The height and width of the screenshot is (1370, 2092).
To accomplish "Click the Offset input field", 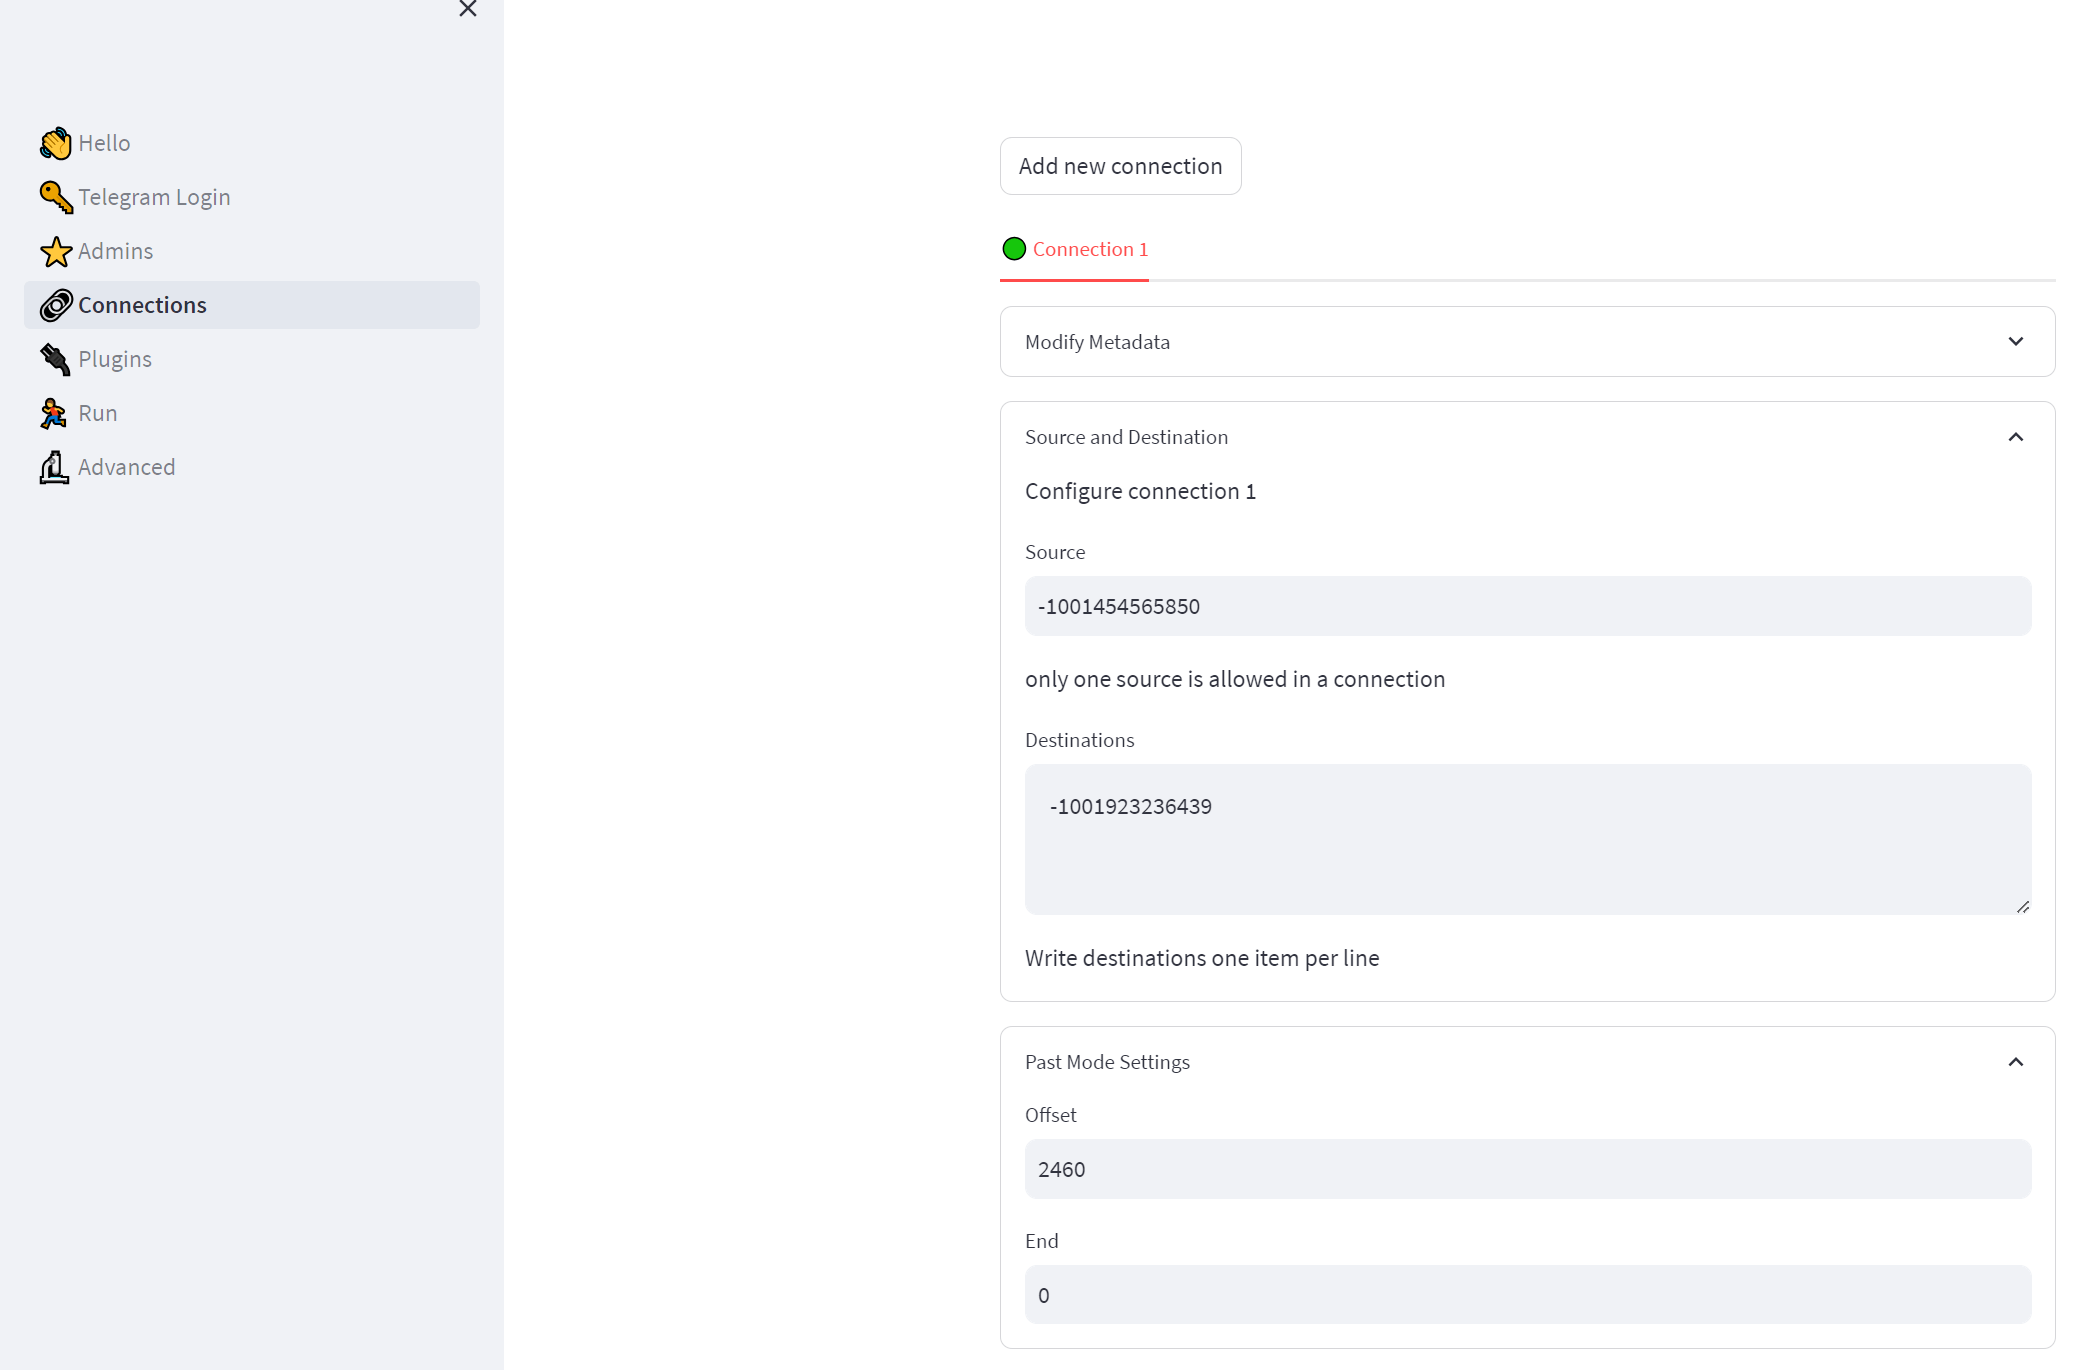I will pyautogui.click(x=1526, y=1168).
